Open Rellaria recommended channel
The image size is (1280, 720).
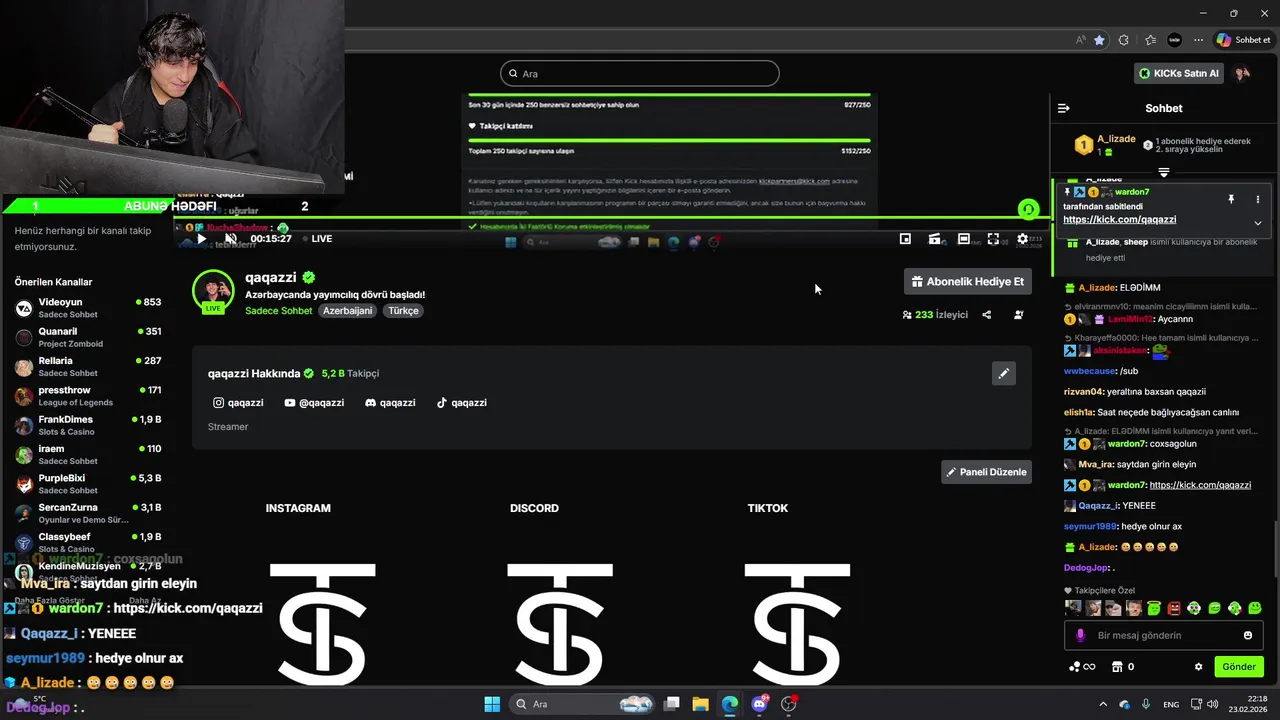(x=87, y=366)
